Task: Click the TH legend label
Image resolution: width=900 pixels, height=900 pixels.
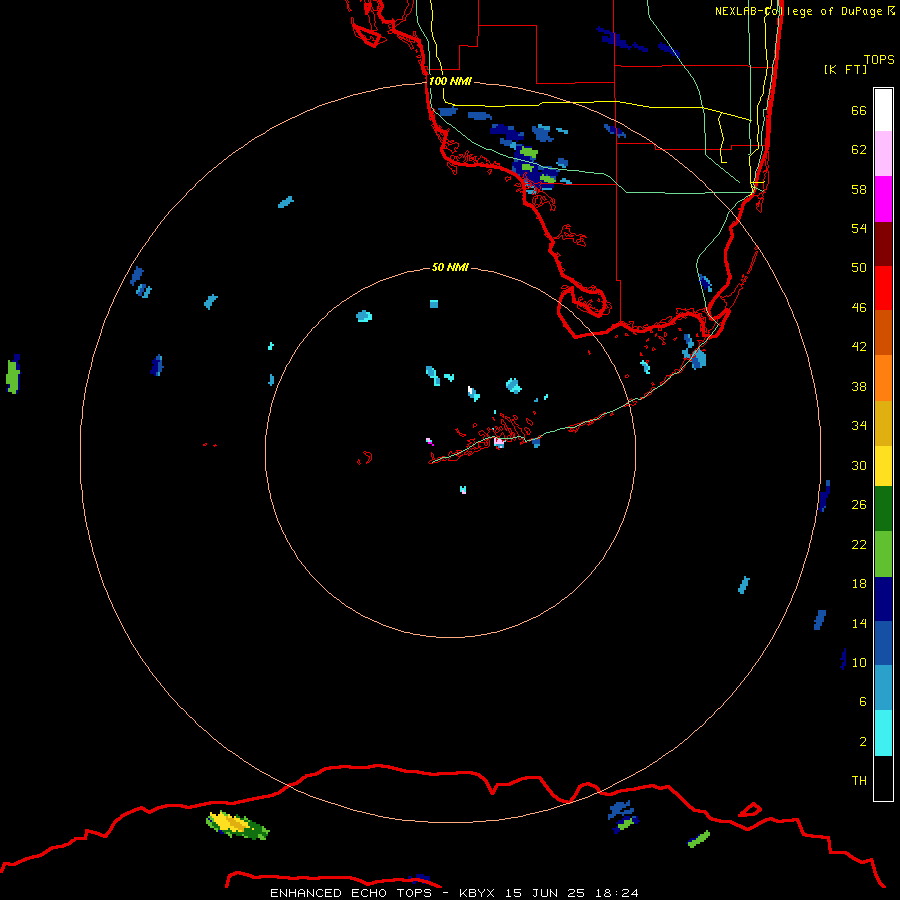Action: coord(859,781)
